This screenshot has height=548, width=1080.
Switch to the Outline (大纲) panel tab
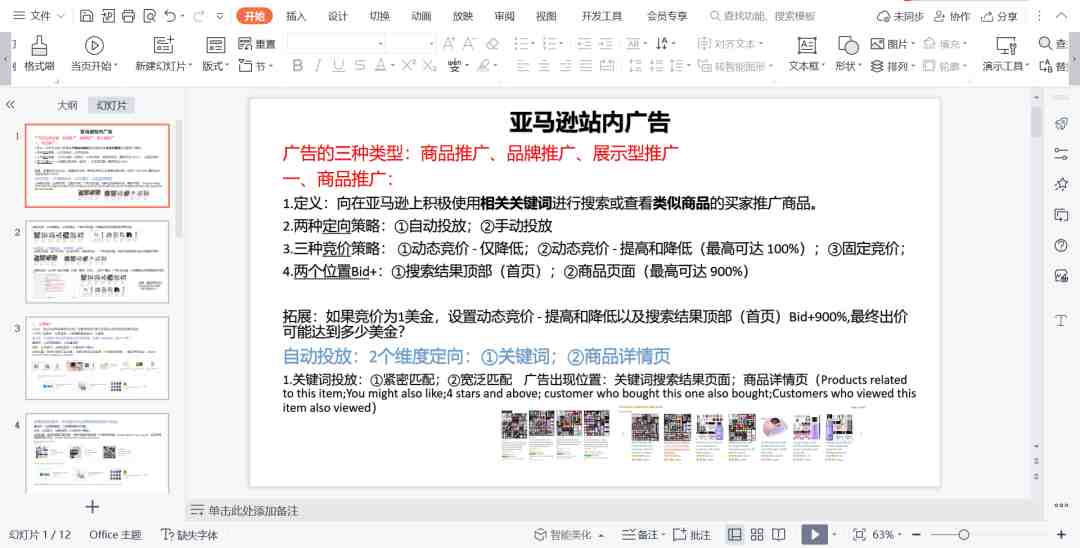tap(67, 105)
